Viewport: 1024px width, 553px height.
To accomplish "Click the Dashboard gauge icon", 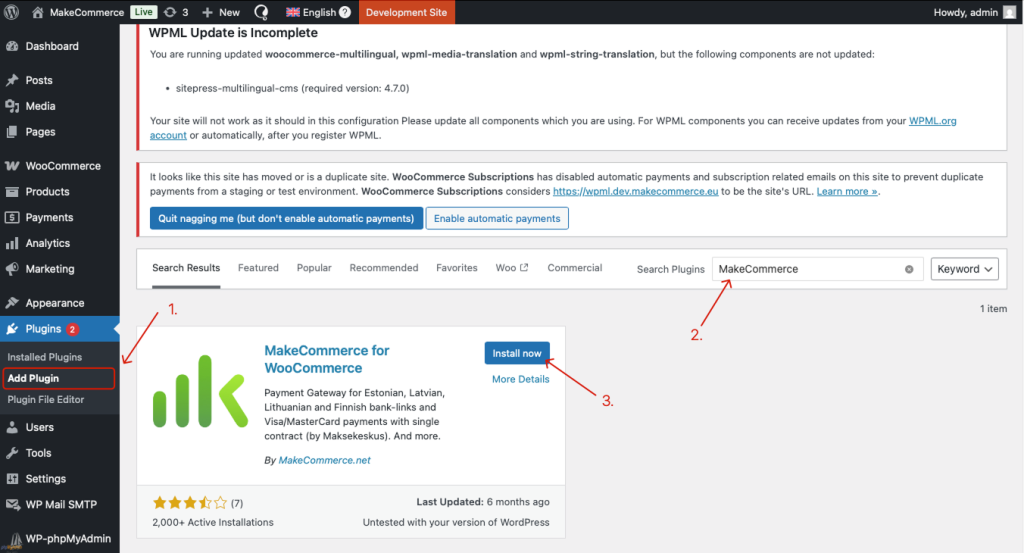I will (x=12, y=46).
